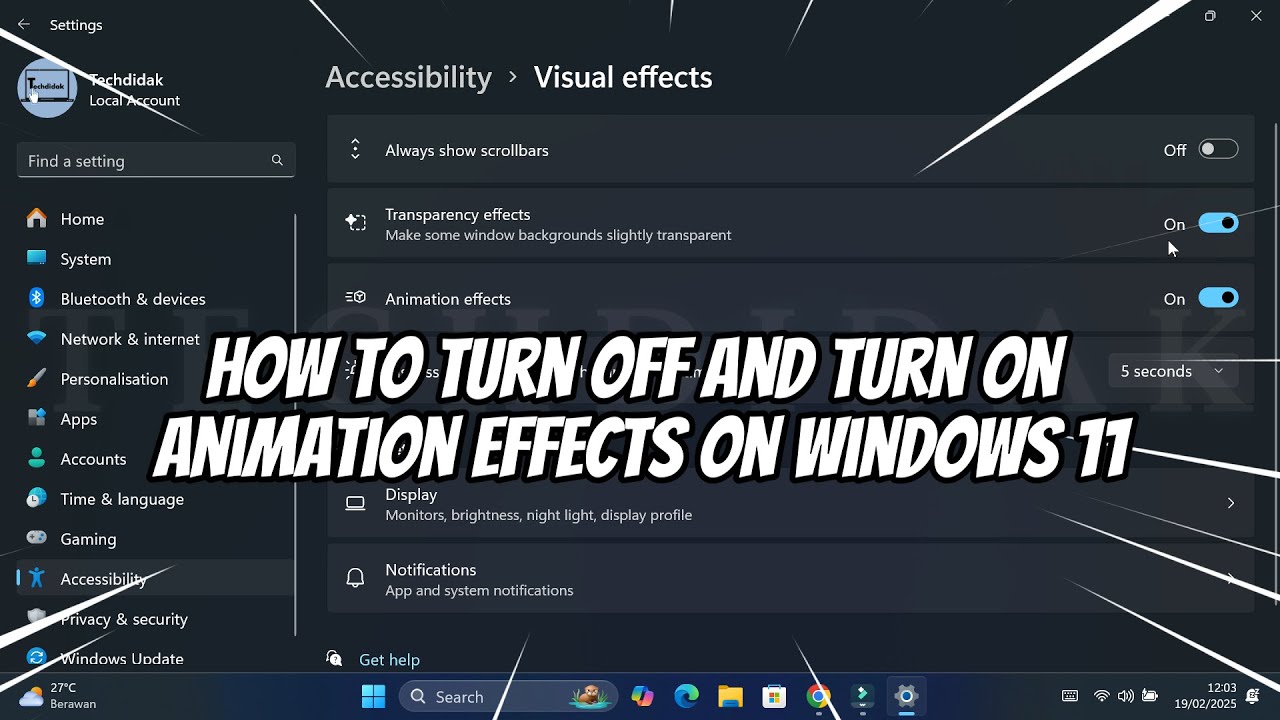Launch Microsoft Edge from taskbar

[x=686, y=697]
